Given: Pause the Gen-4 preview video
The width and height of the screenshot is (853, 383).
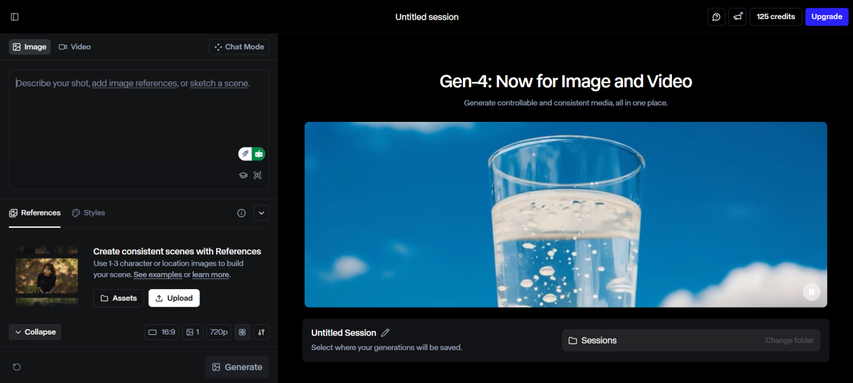Looking at the screenshot, I should [x=811, y=292].
